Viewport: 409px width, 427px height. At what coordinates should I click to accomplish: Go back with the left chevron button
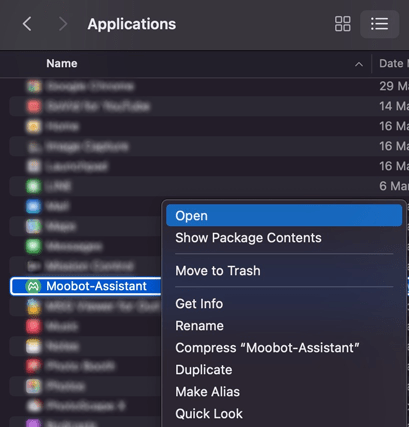click(x=27, y=24)
